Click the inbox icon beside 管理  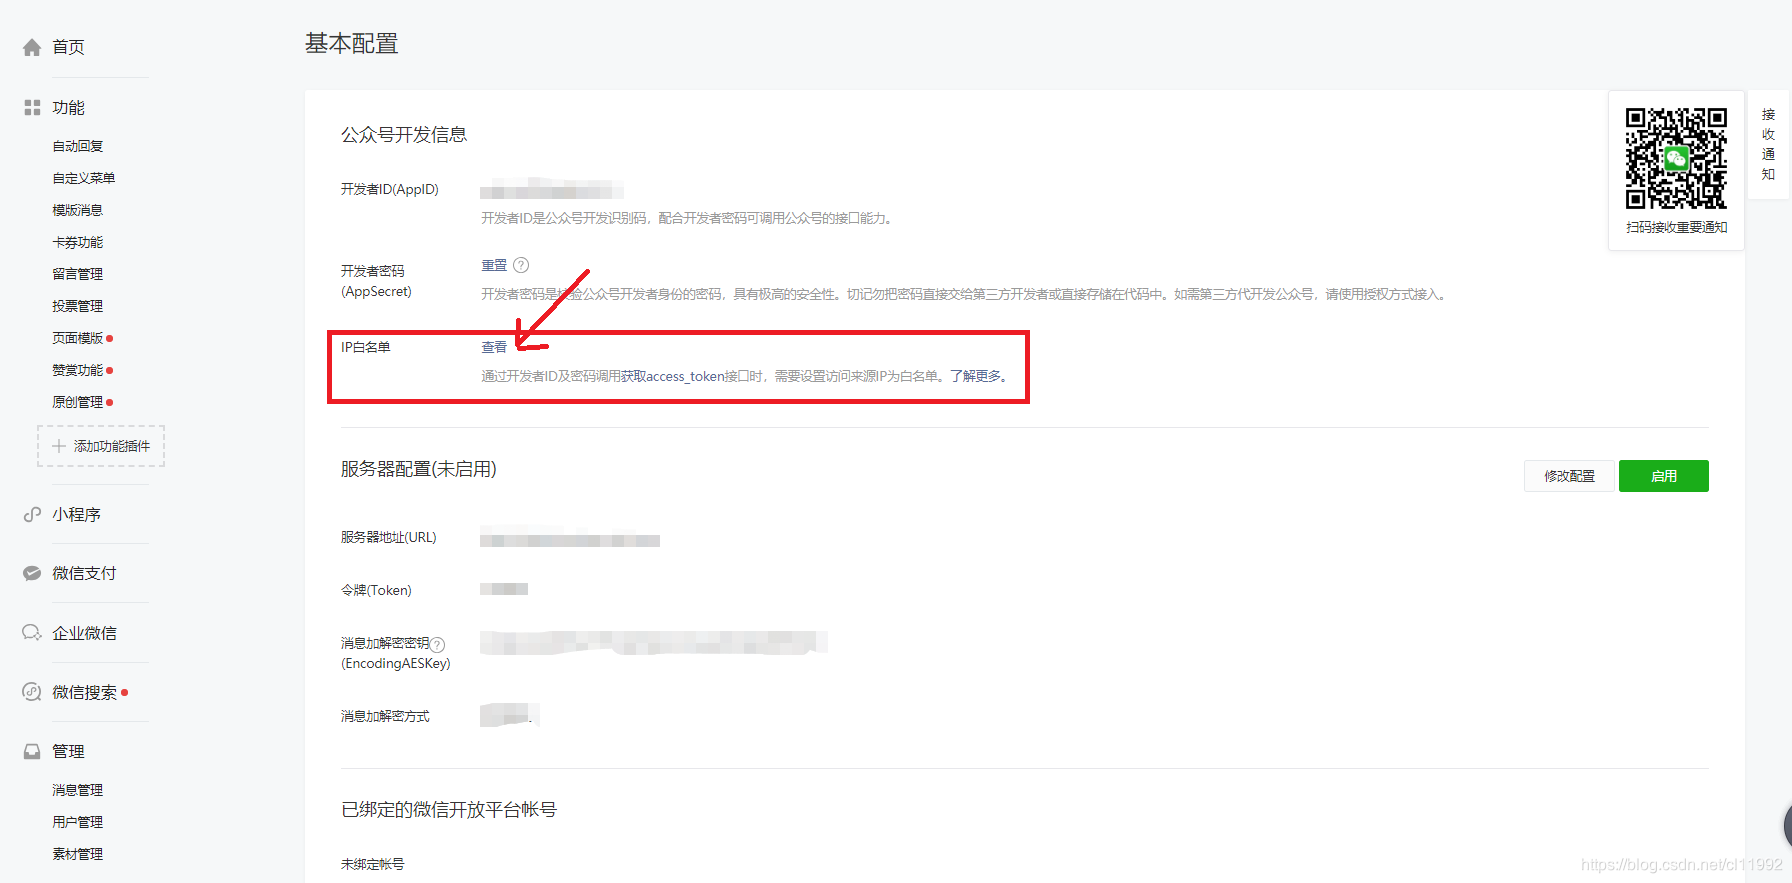tap(32, 751)
